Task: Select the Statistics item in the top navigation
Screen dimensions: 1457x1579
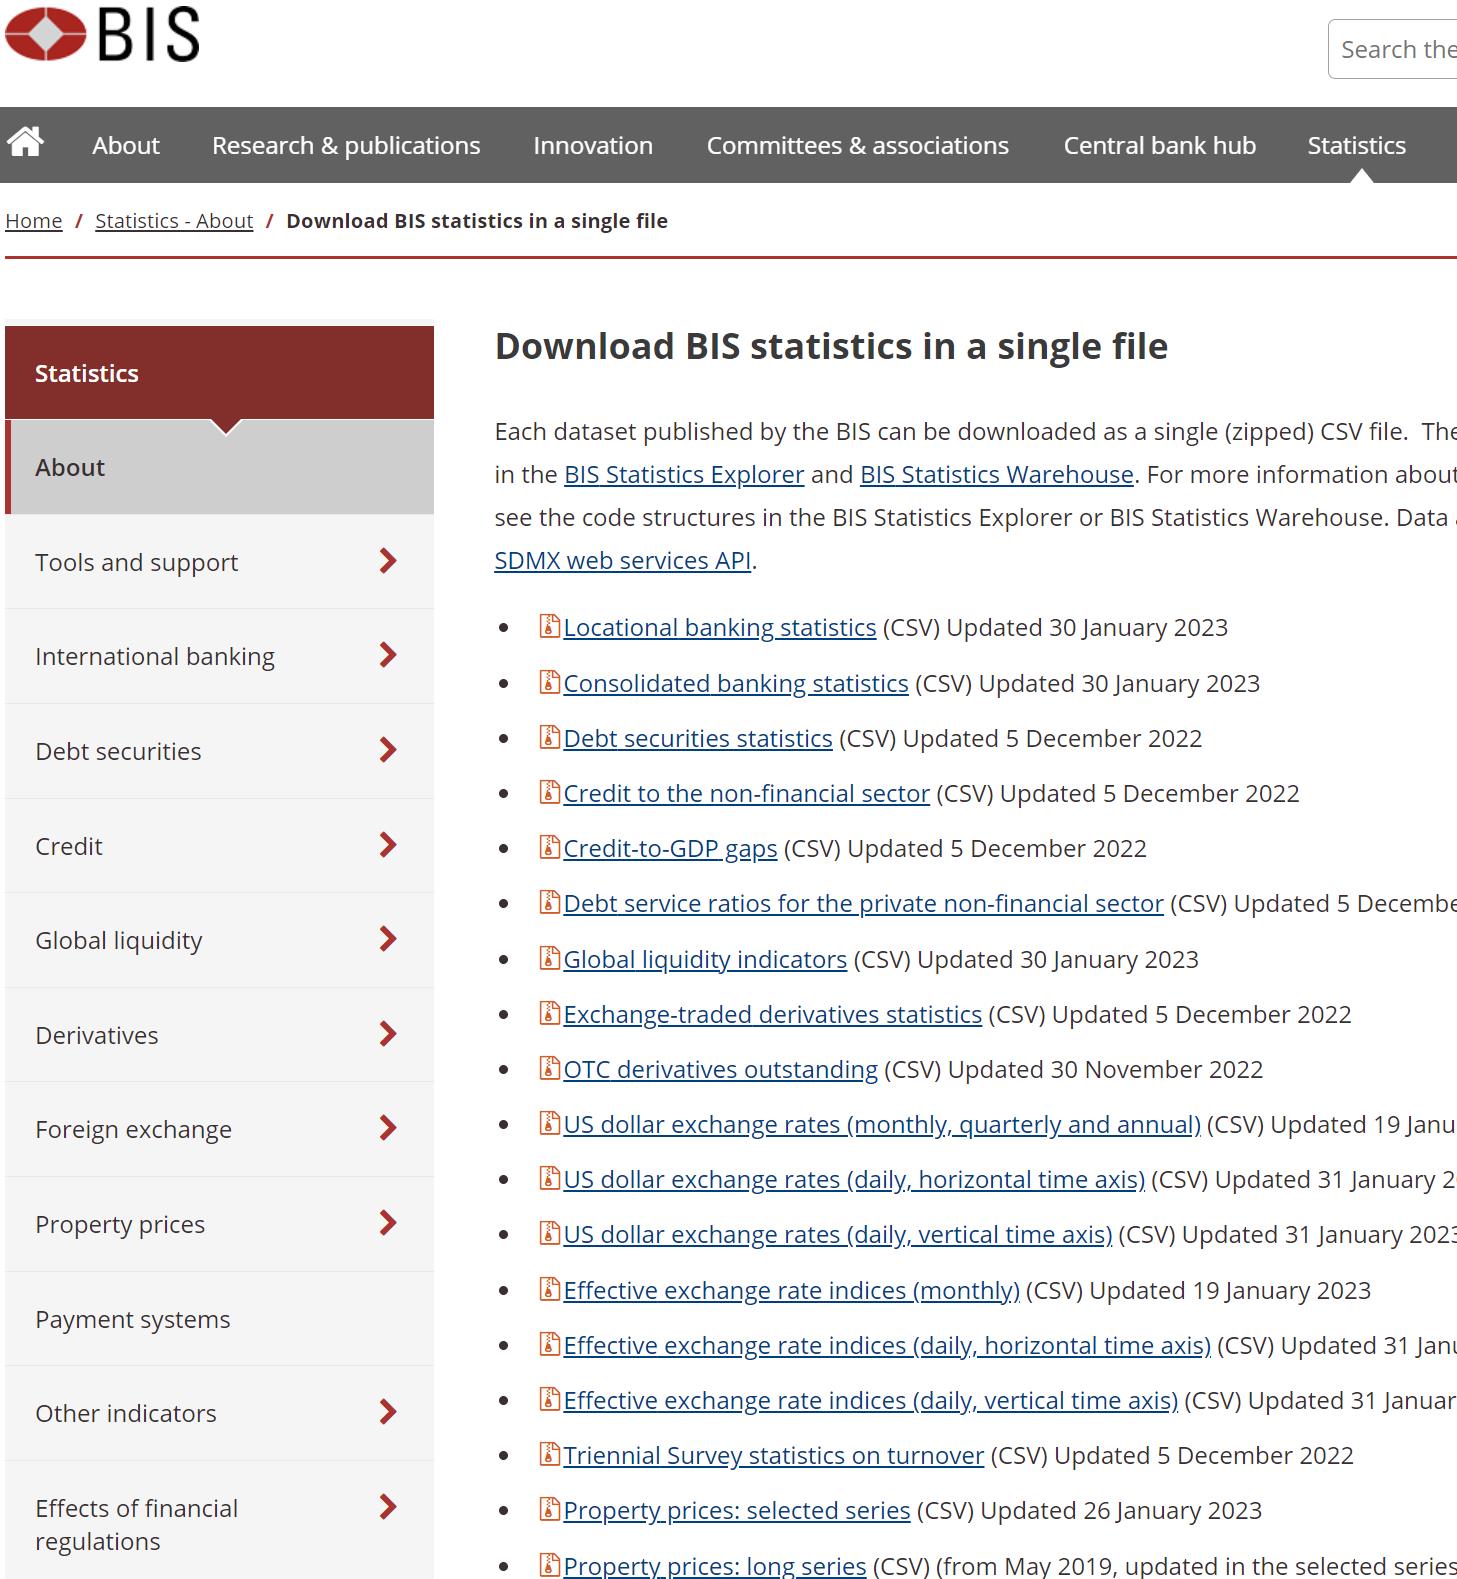Action: click(1356, 146)
